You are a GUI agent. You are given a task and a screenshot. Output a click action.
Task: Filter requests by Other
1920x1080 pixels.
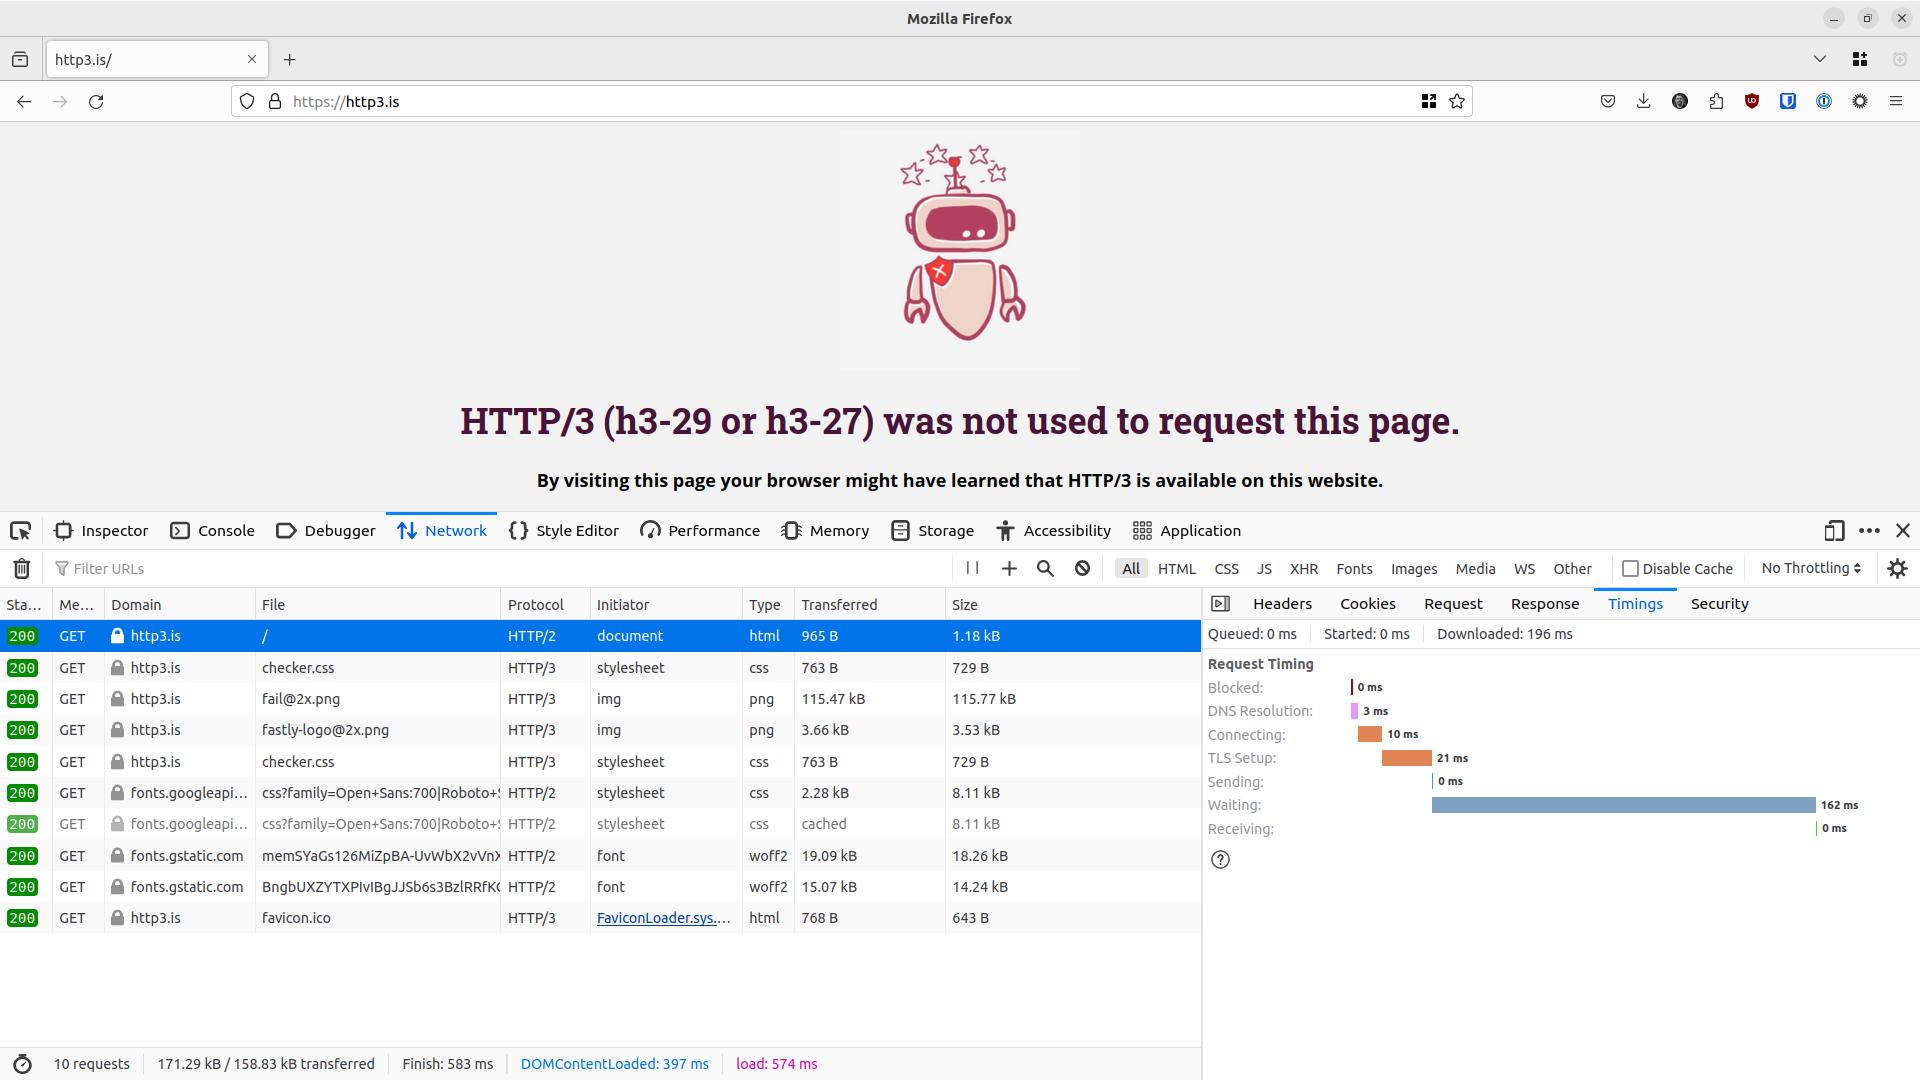1572,568
